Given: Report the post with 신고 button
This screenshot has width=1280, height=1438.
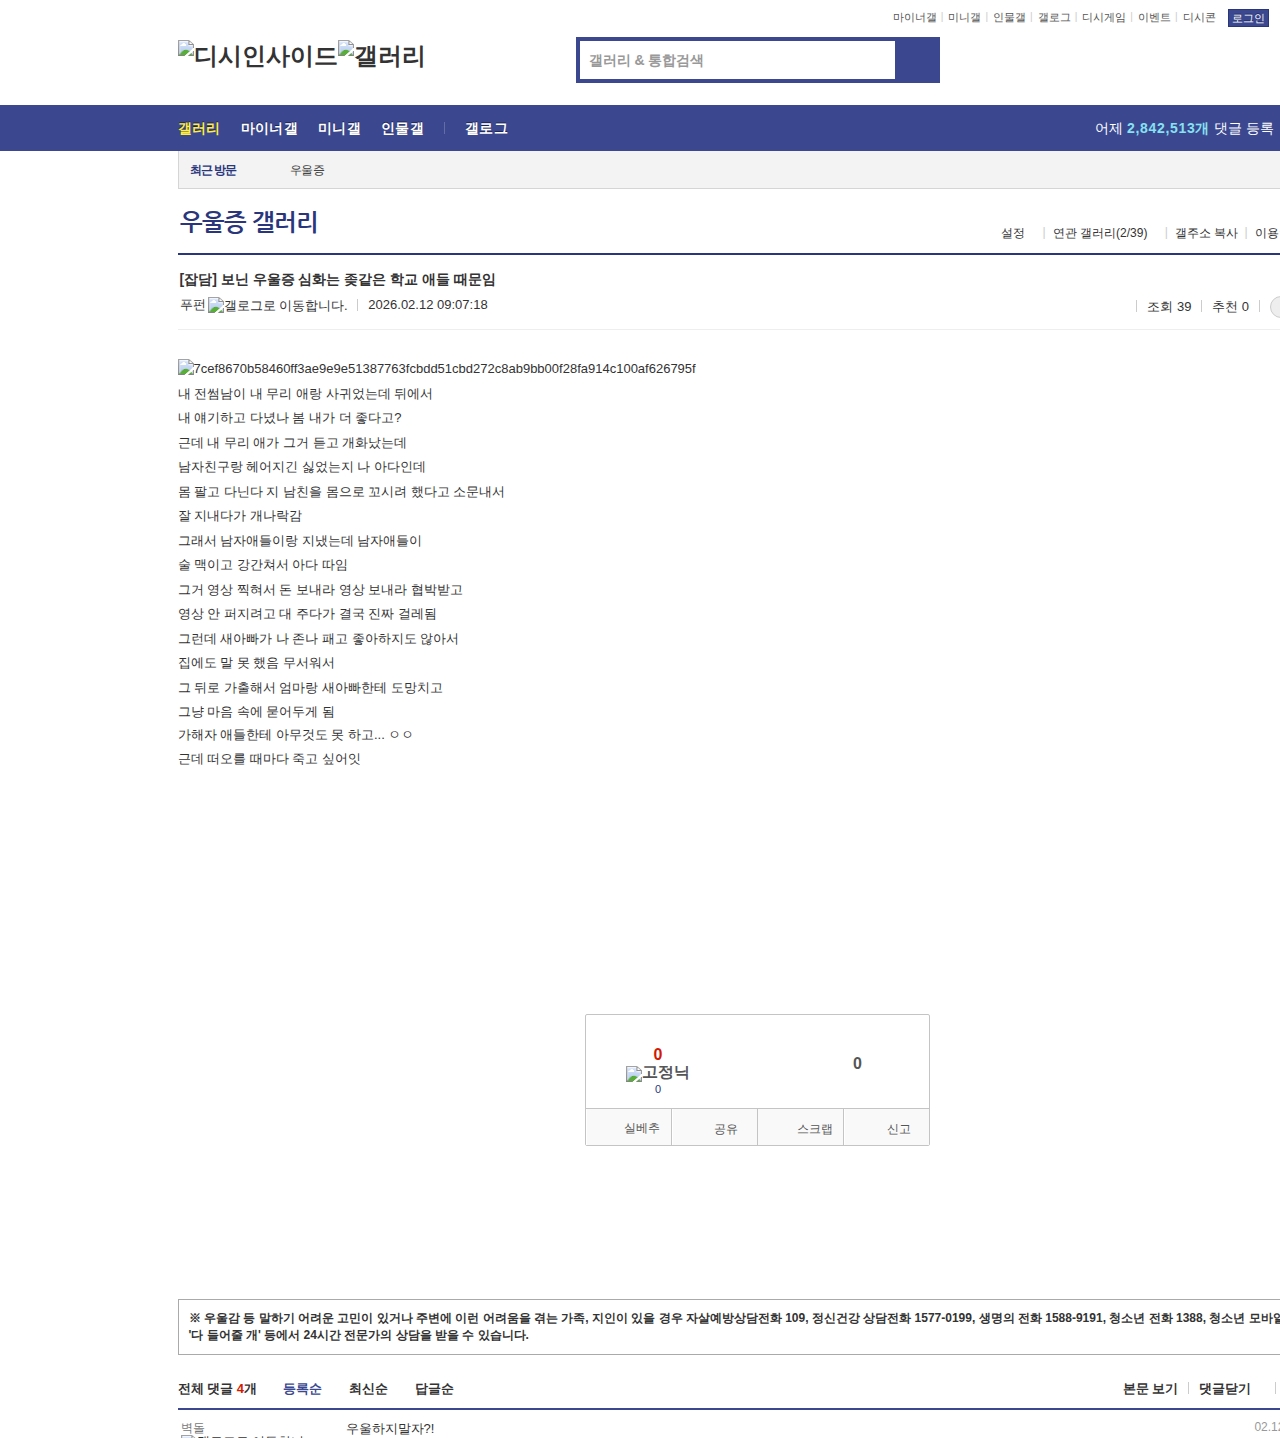Looking at the screenshot, I should [887, 1128].
